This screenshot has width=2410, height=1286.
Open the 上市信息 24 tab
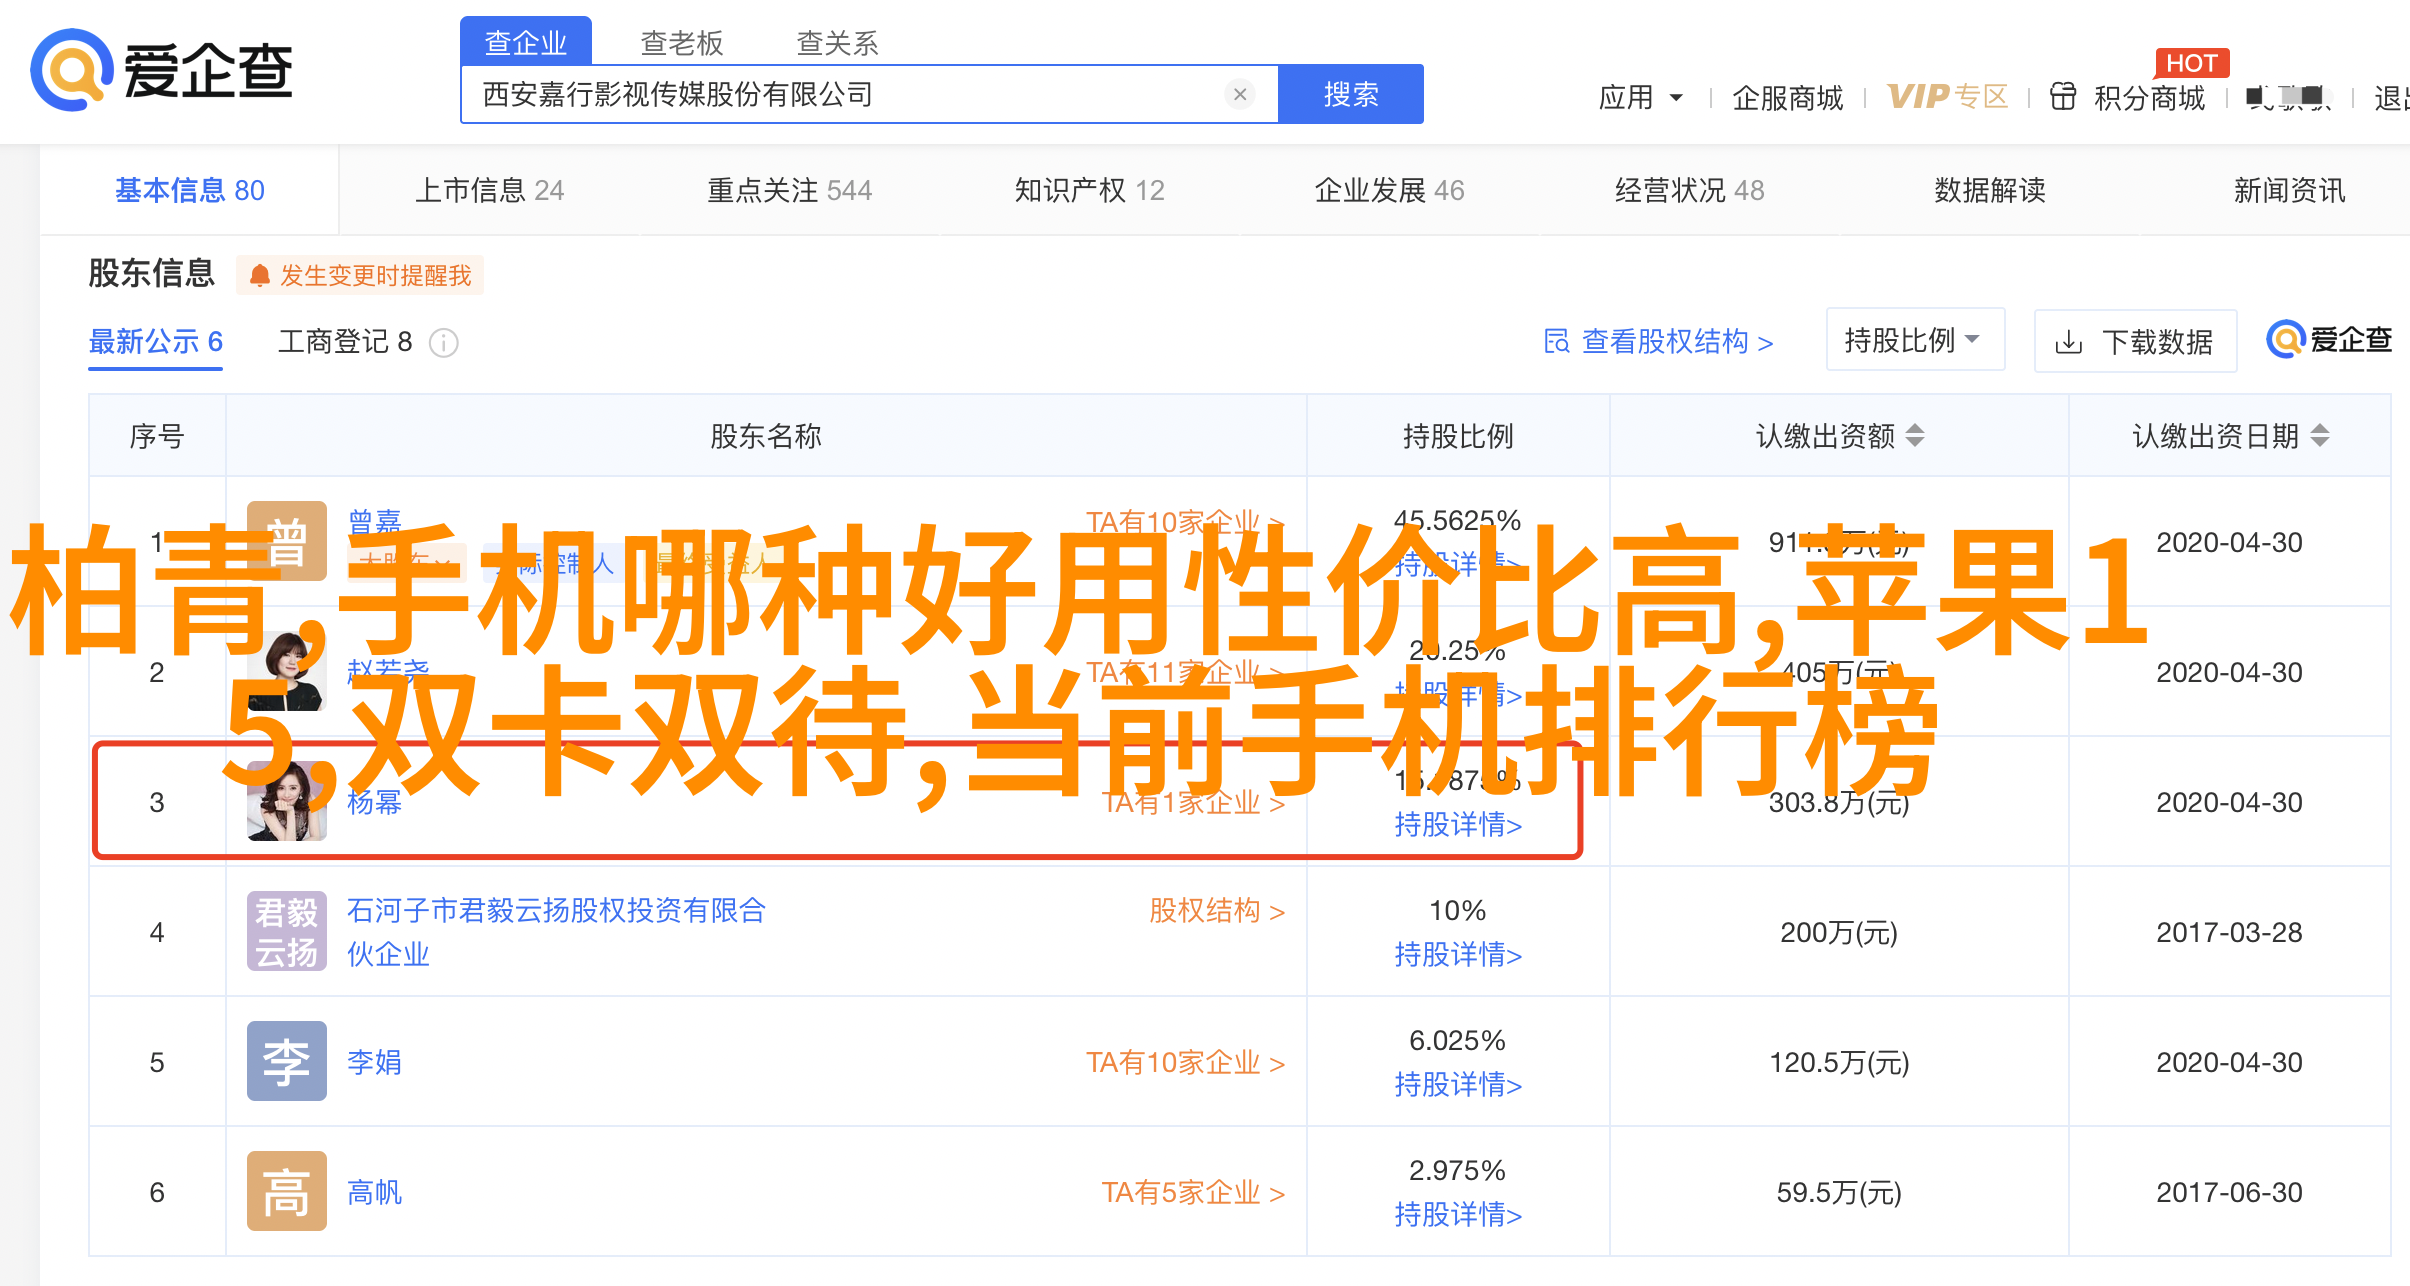(490, 190)
